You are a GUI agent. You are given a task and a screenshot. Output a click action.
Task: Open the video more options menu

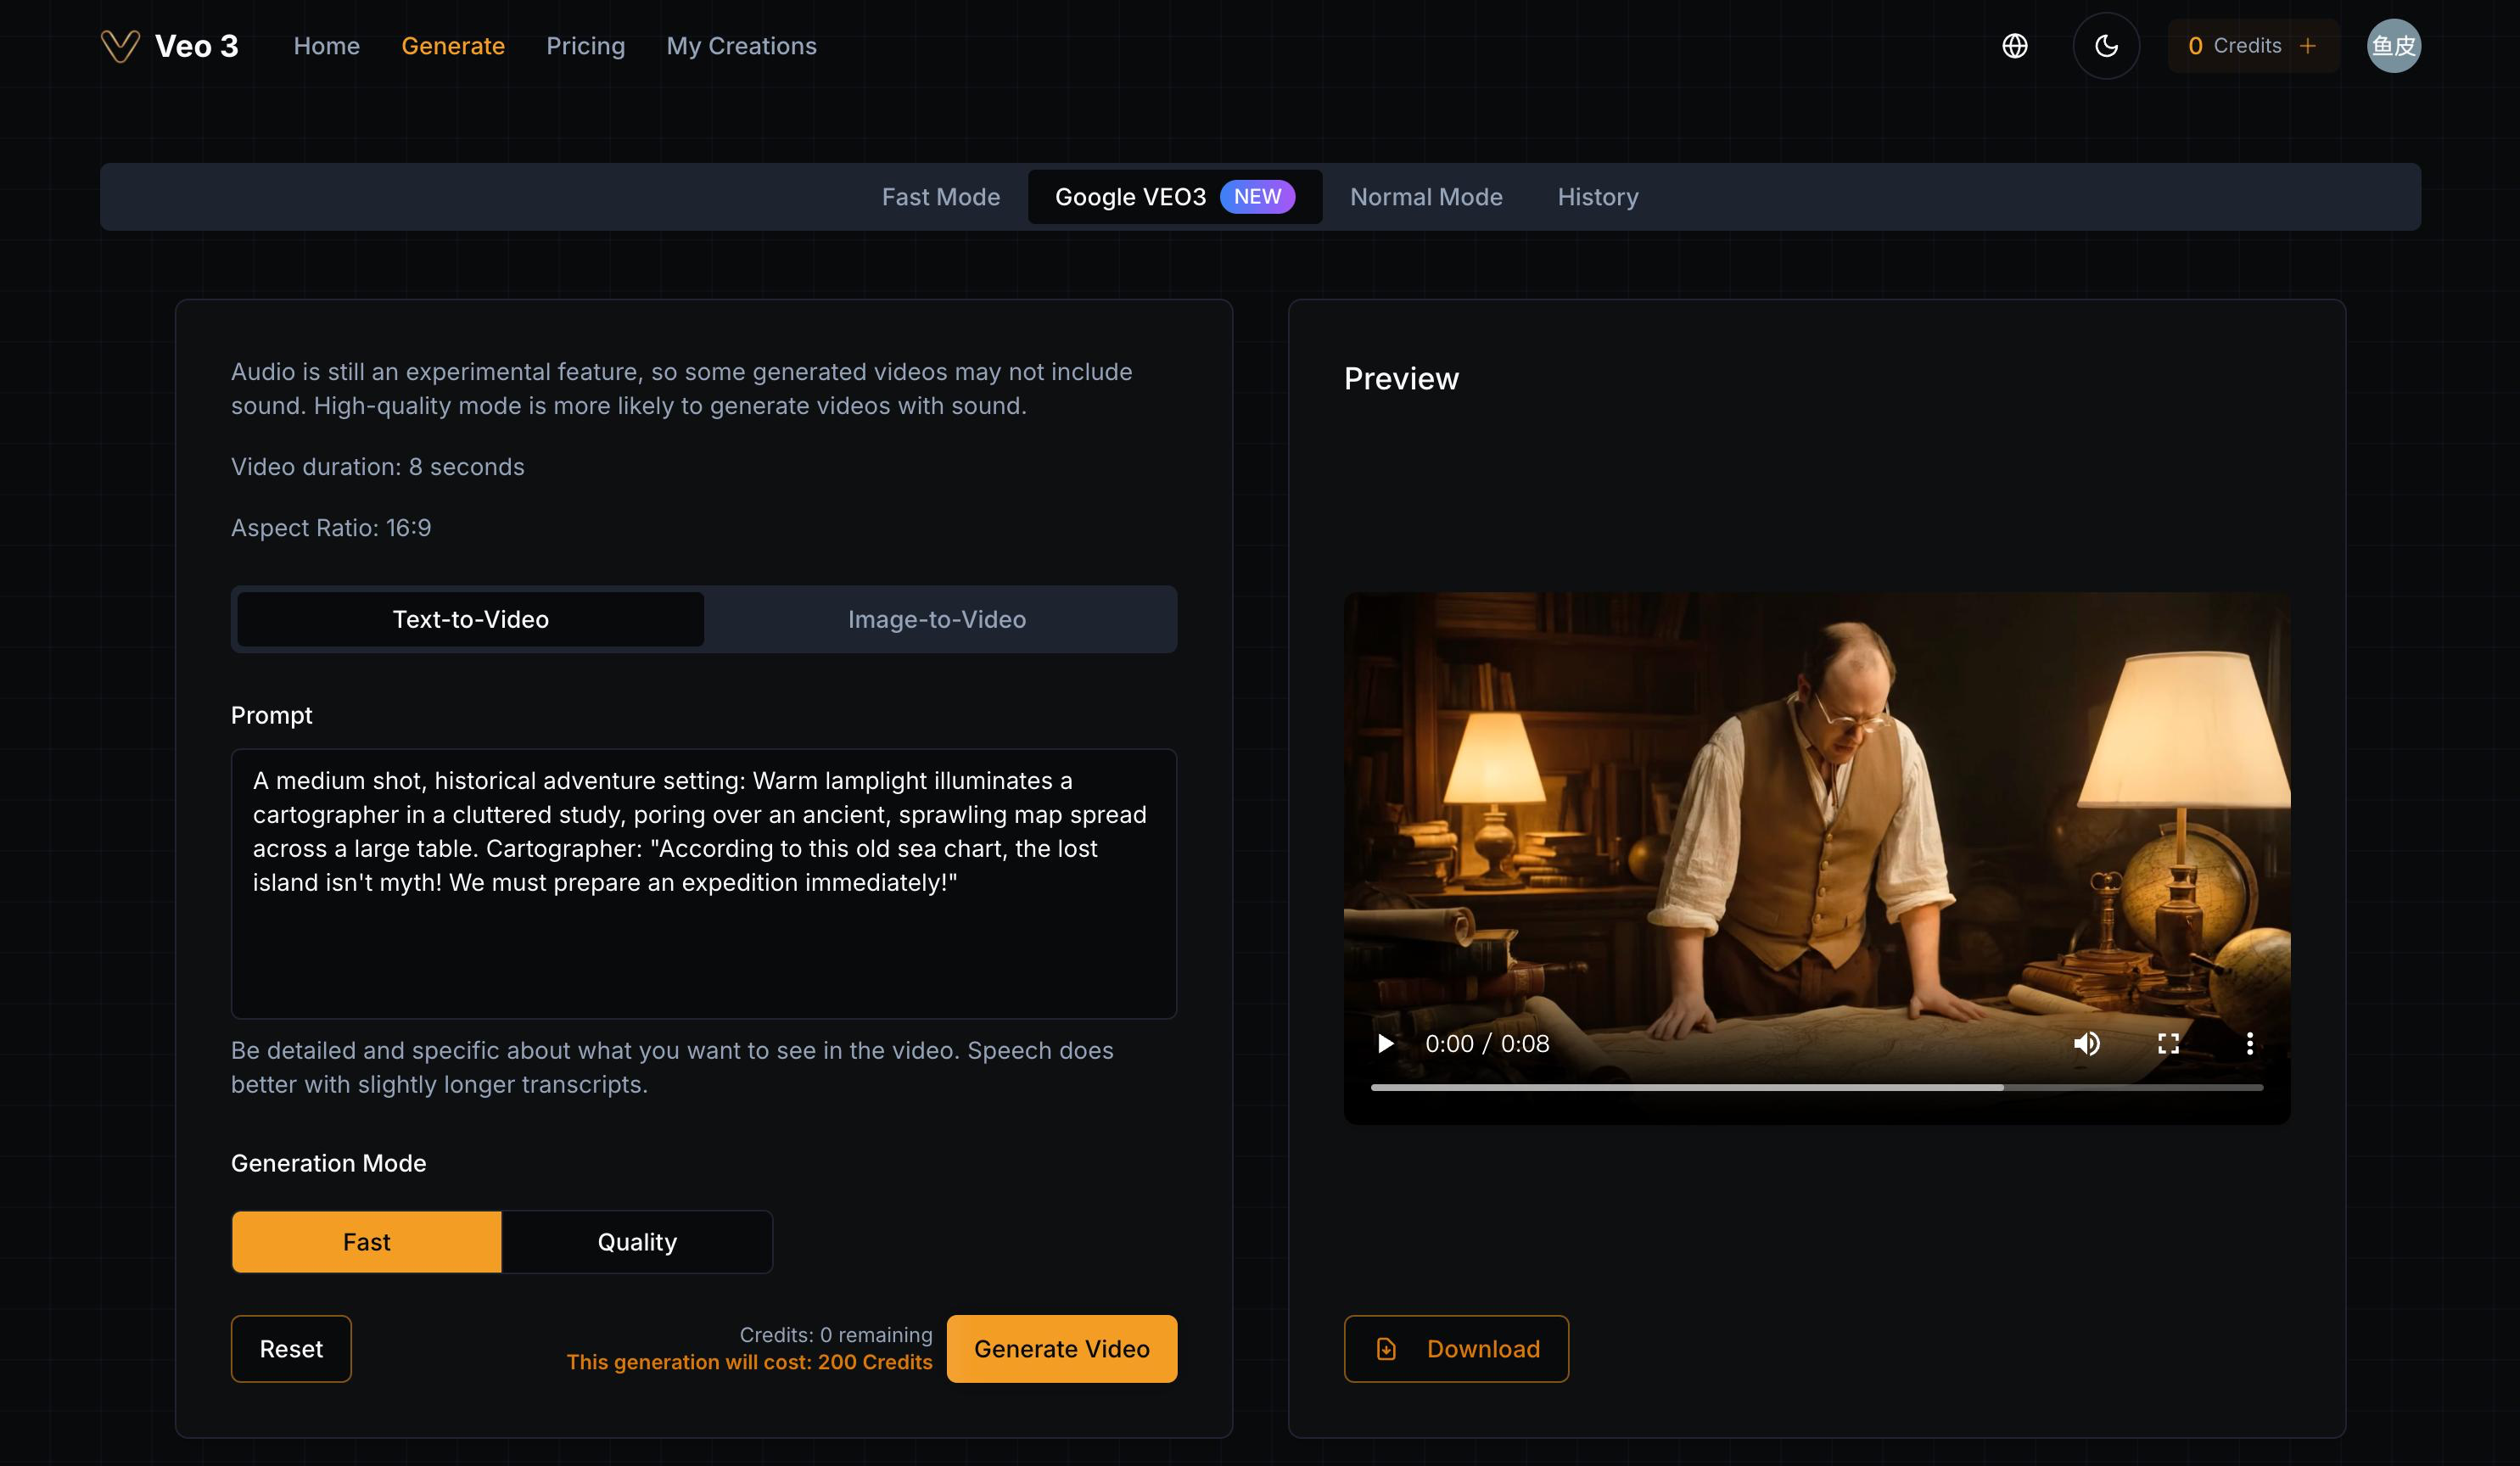click(2250, 1044)
